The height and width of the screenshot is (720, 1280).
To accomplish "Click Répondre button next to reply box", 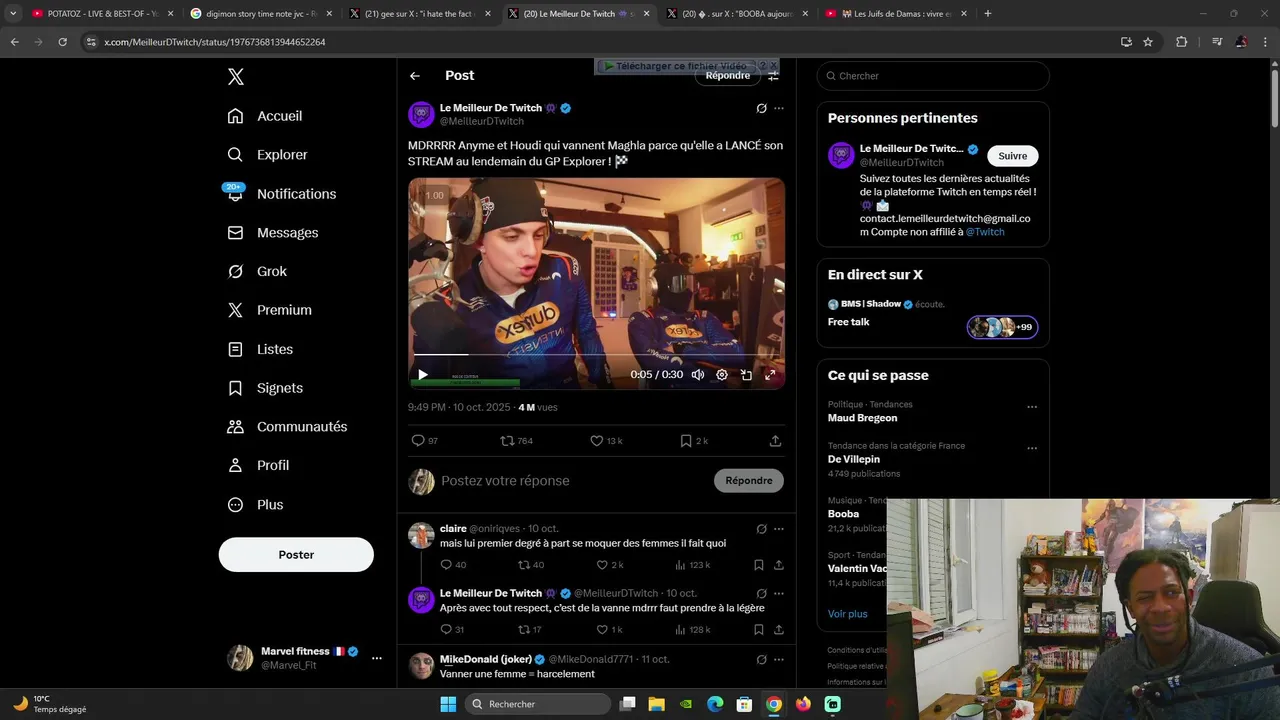I will [749, 481].
